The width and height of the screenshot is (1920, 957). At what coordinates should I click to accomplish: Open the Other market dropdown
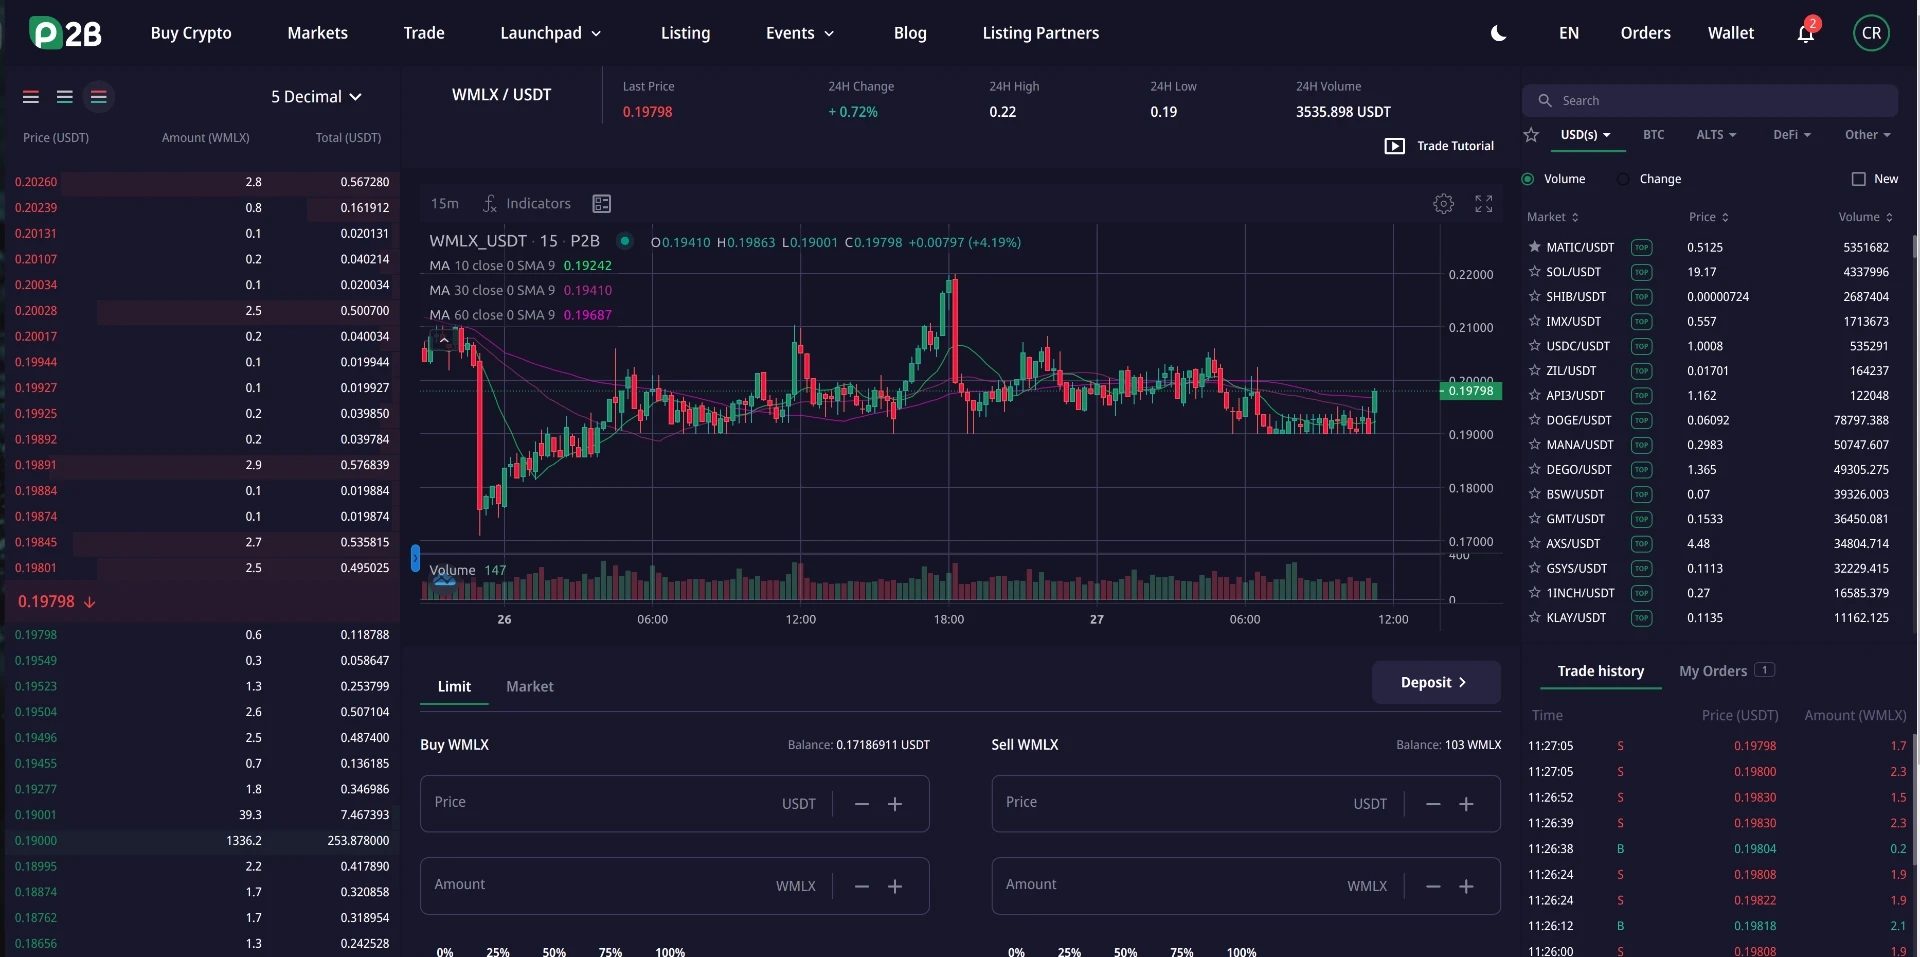pos(1868,135)
